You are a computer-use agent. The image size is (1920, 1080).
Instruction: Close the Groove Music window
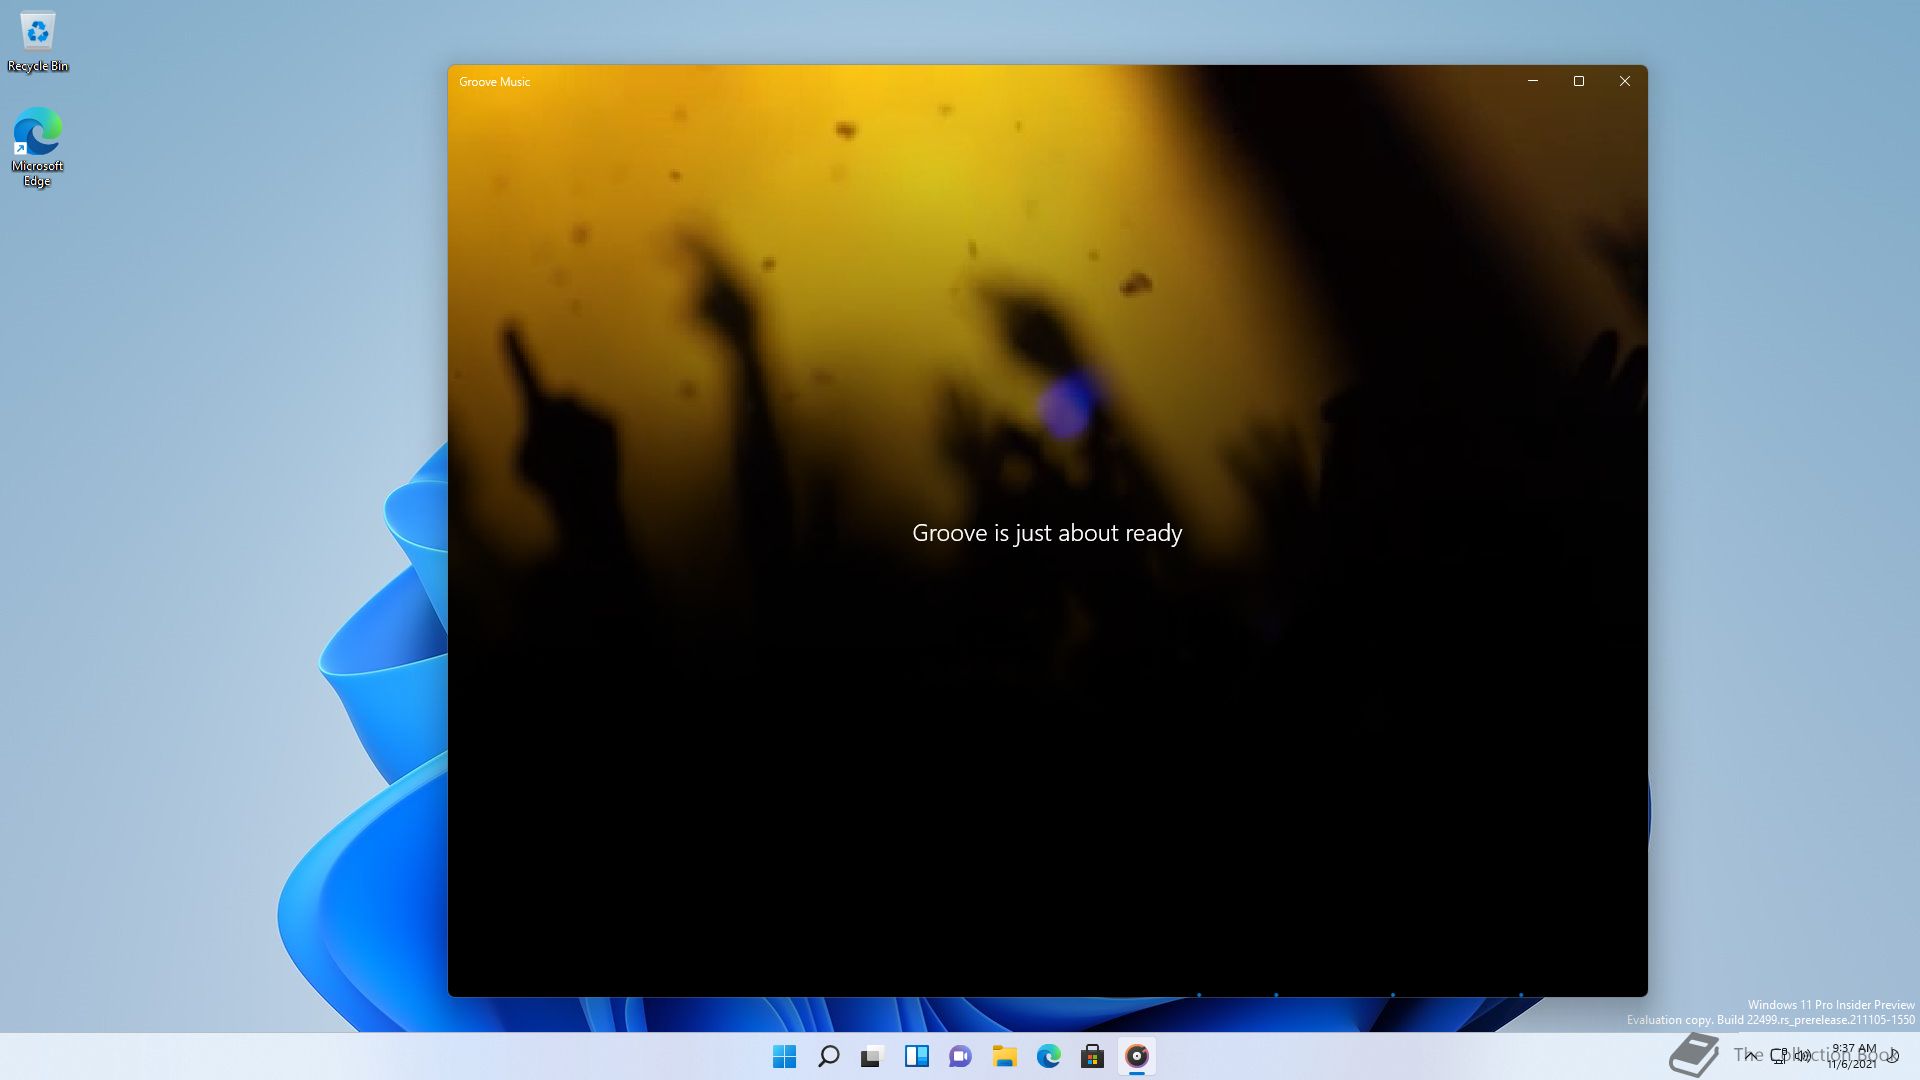[1625, 81]
